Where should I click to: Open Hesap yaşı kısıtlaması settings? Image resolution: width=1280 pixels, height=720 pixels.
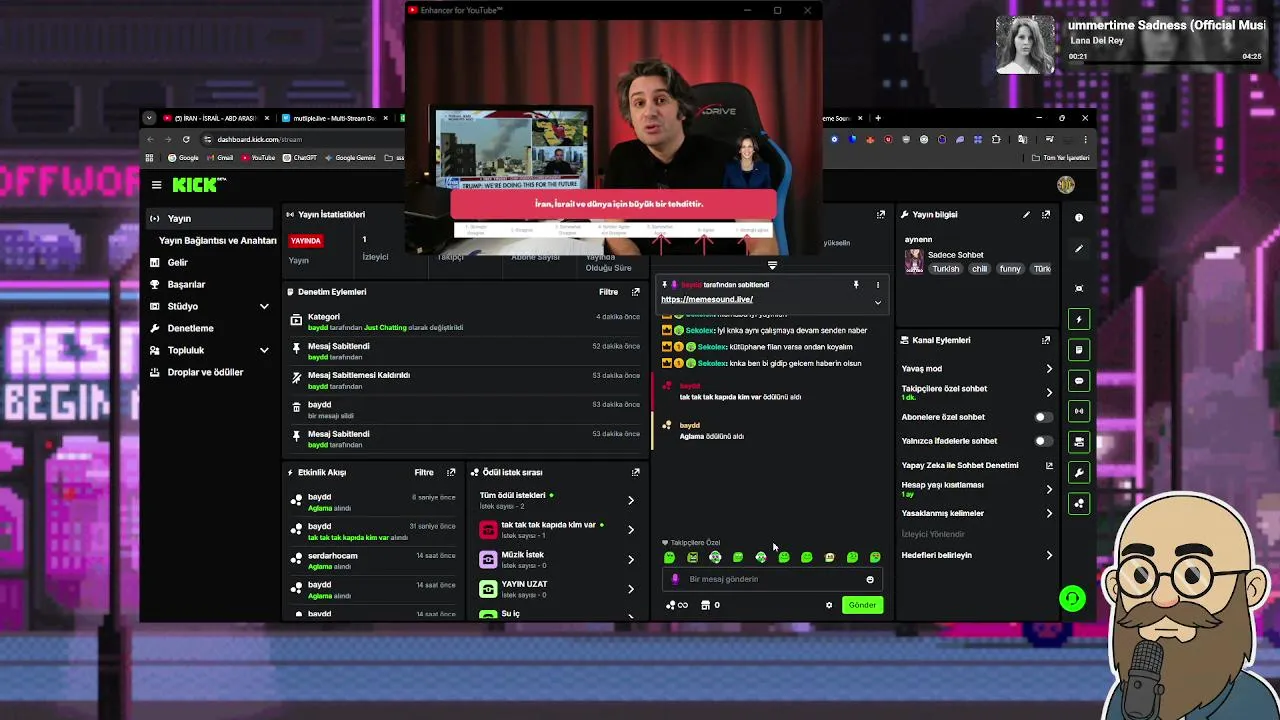[x=1049, y=489]
